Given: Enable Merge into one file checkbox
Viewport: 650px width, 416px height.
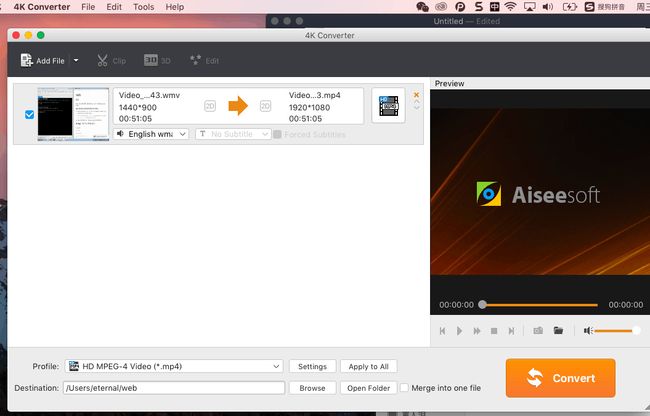Looking at the screenshot, I should [404, 388].
